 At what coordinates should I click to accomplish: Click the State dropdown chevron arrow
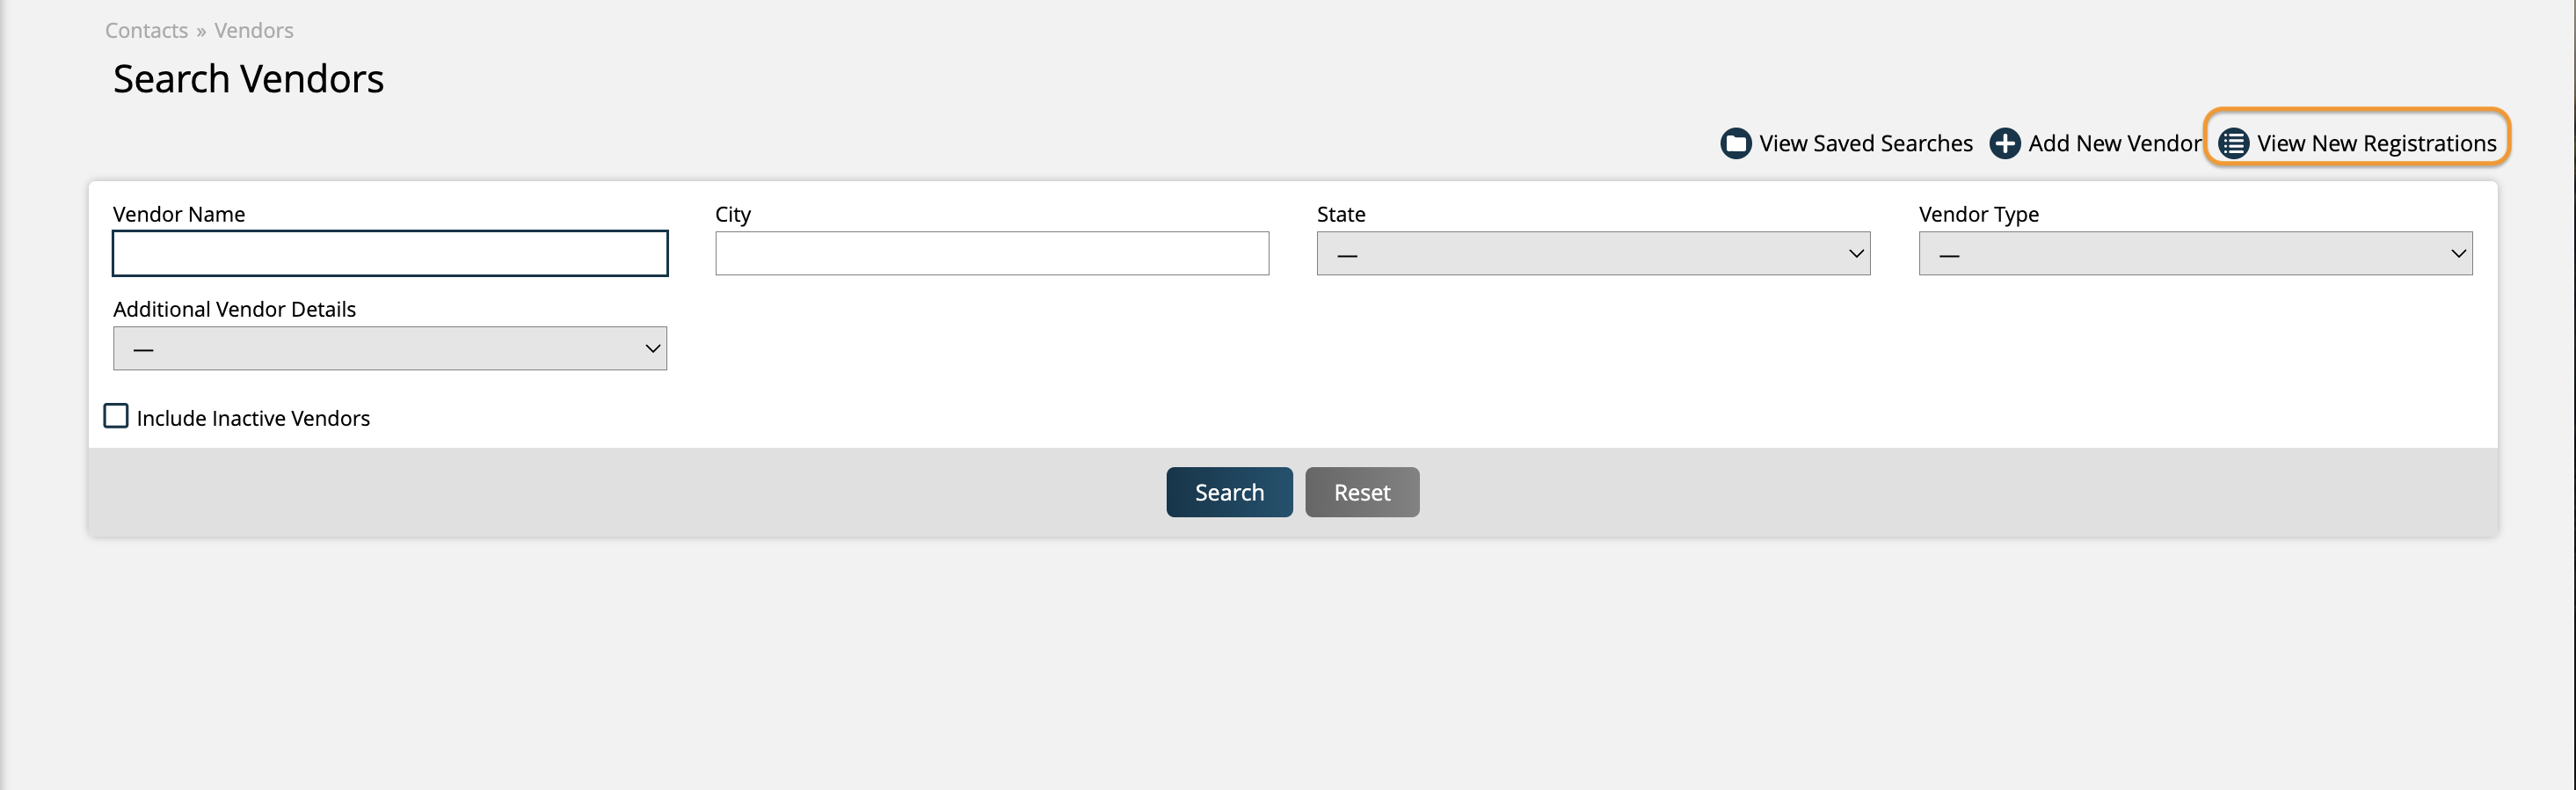click(1856, 254)
